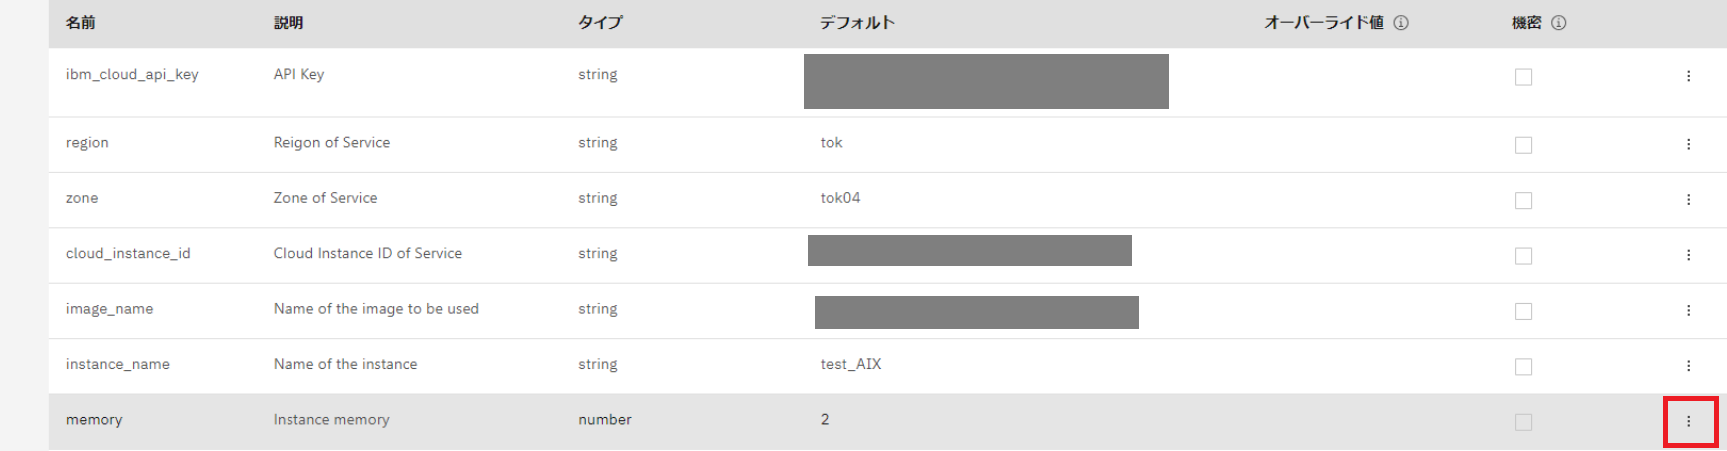Open overflow menu for instance_name row

click(1688, 366)
